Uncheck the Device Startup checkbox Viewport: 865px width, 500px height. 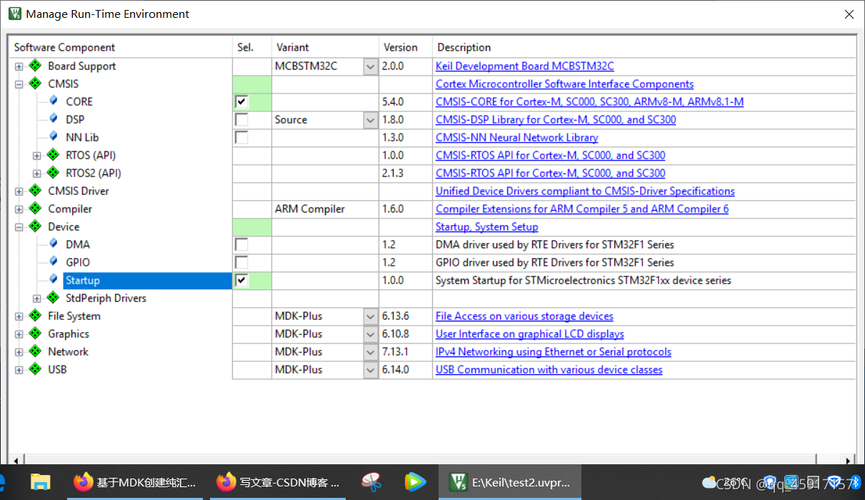point(242,280)
